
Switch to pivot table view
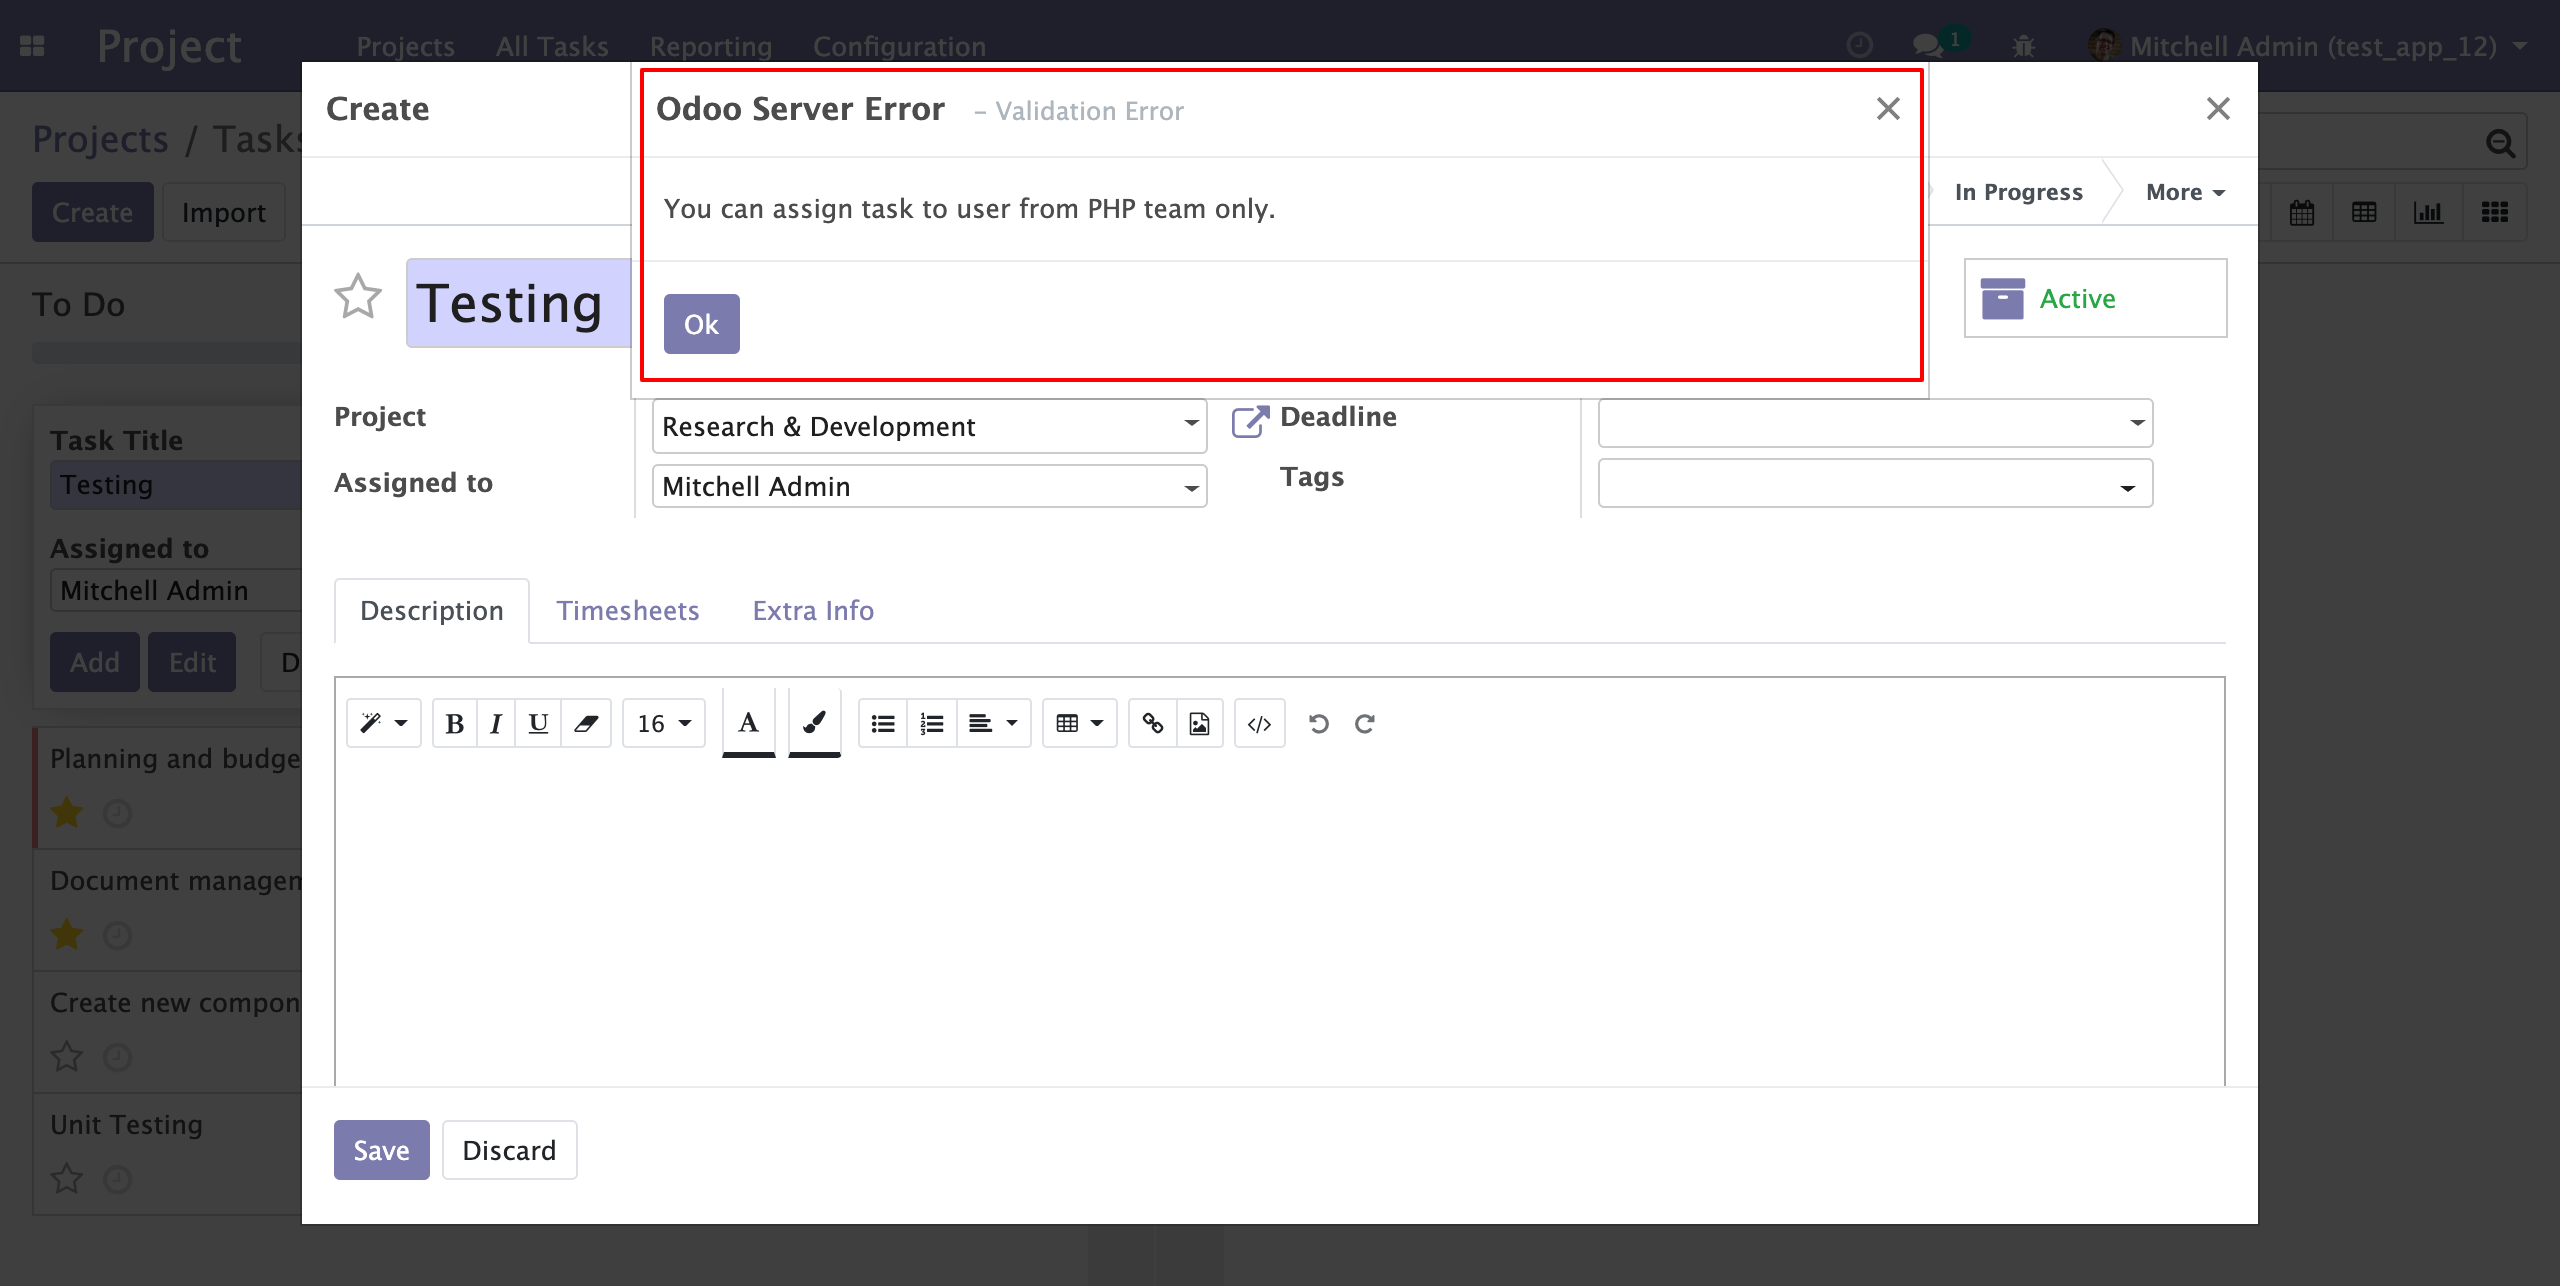pyautogui.click(x=2364, y=212)
